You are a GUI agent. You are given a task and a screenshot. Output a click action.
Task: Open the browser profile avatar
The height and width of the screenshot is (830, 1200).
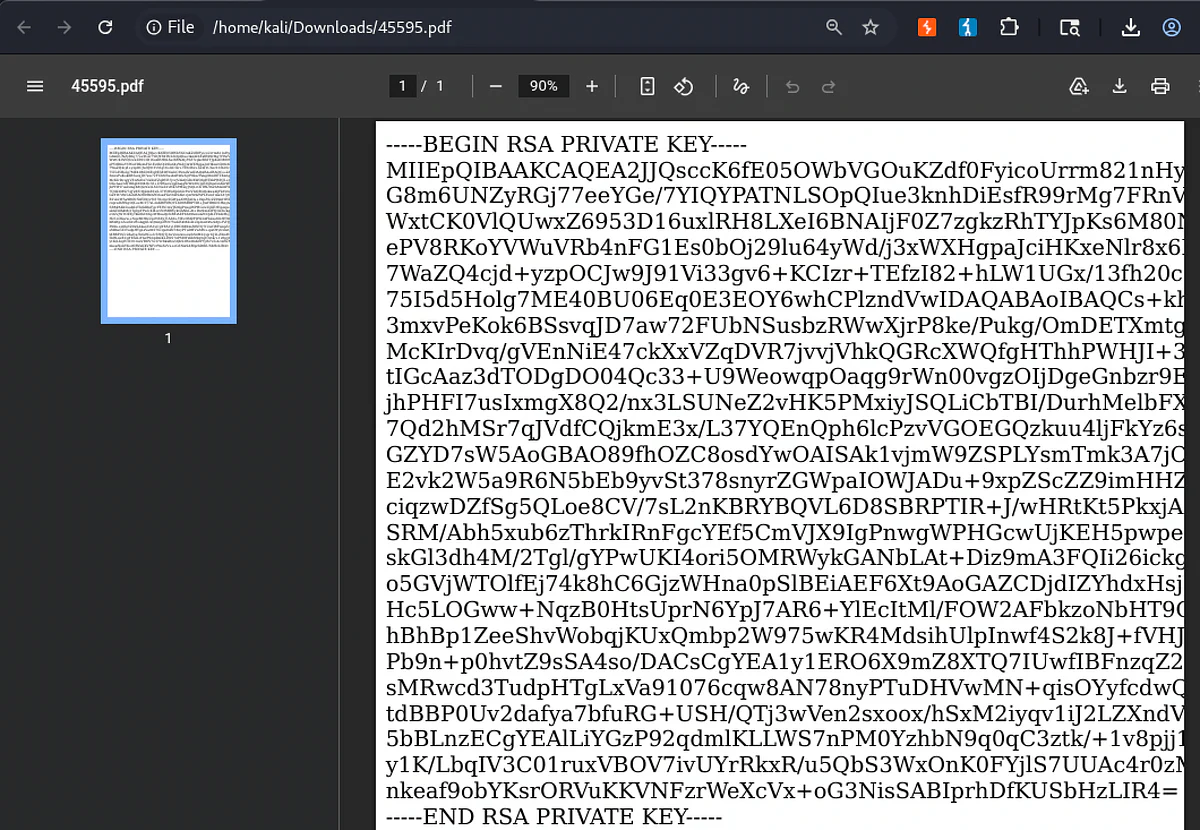click(x=1172, y=28)
